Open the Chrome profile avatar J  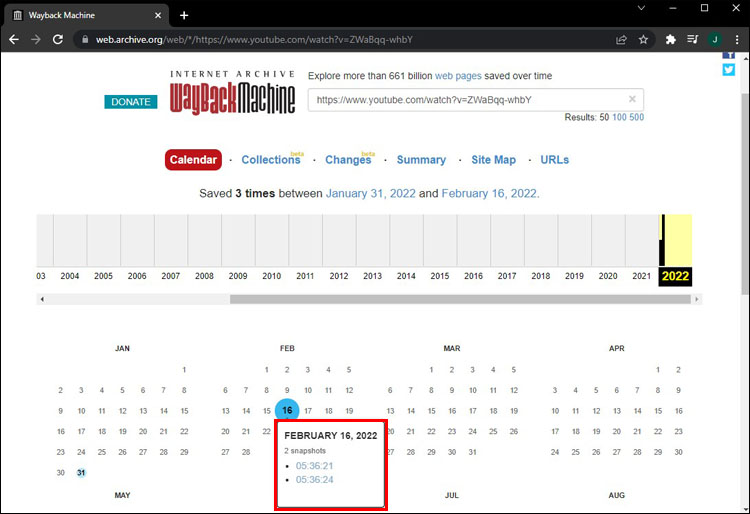(715, 39)
